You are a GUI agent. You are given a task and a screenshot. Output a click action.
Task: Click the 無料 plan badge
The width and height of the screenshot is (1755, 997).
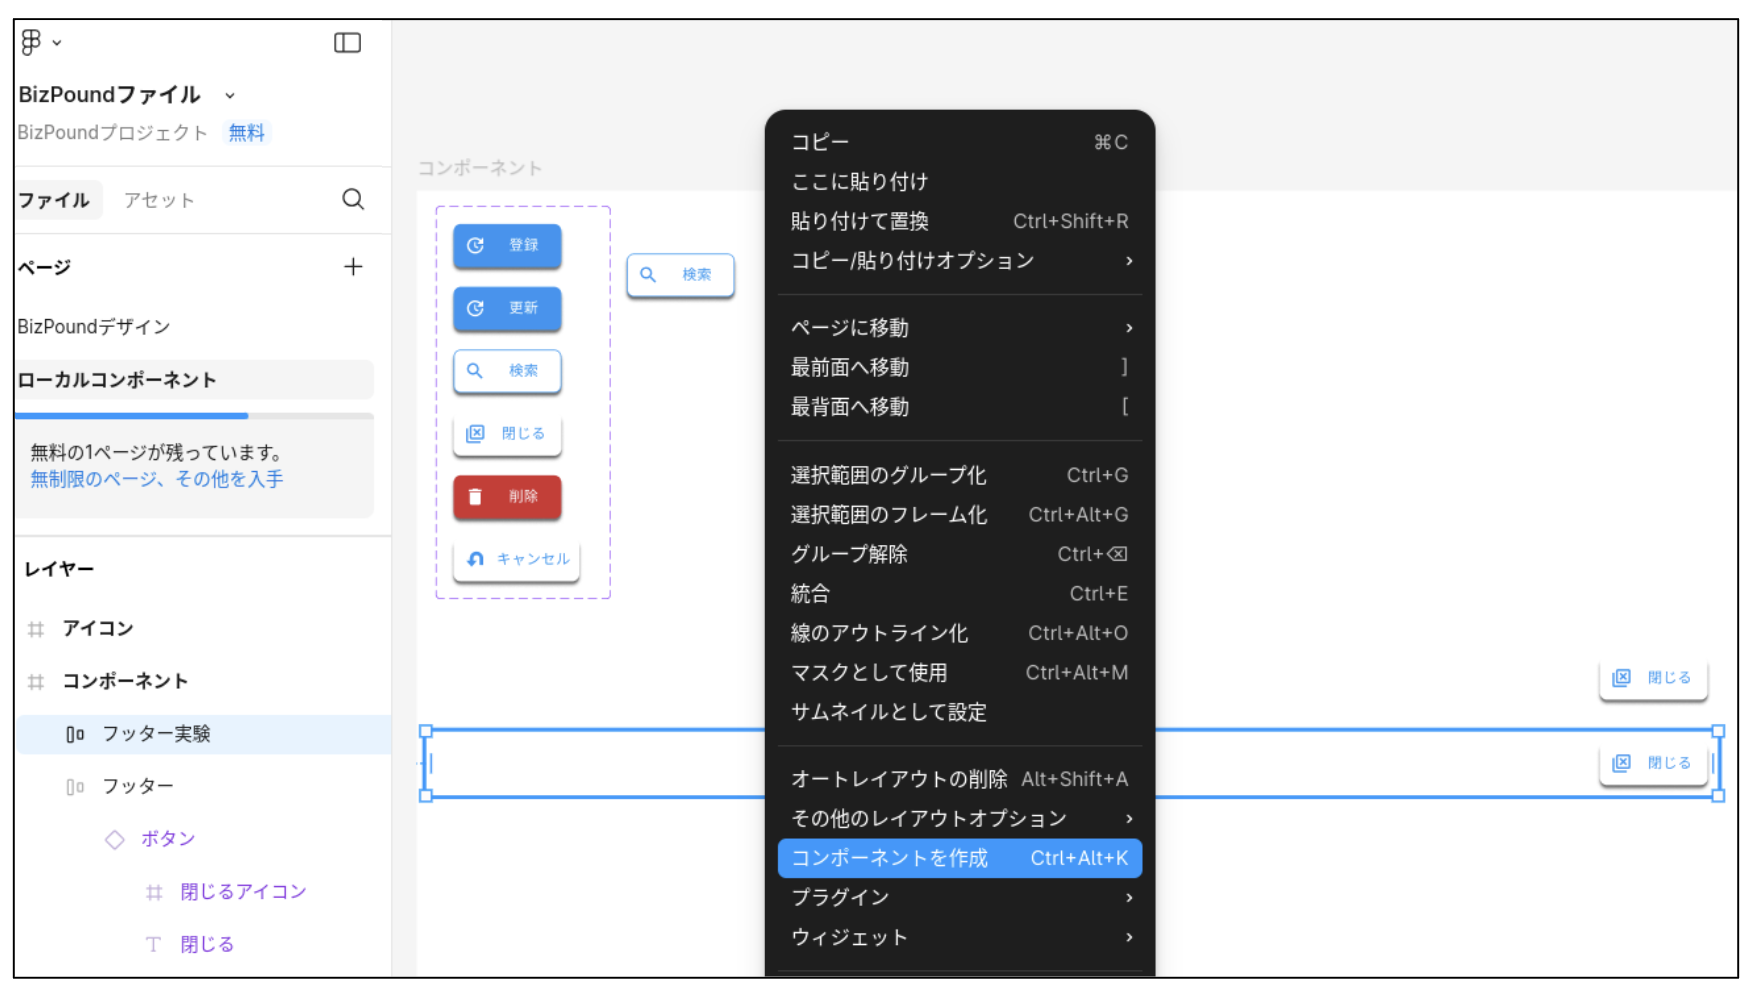[246, 133]
